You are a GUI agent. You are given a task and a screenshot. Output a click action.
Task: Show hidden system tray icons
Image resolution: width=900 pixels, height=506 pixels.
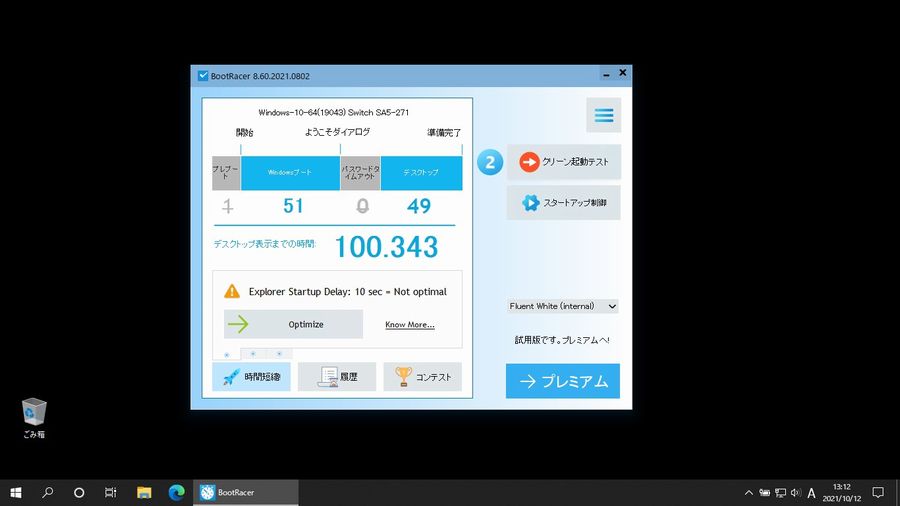(748, 492)
